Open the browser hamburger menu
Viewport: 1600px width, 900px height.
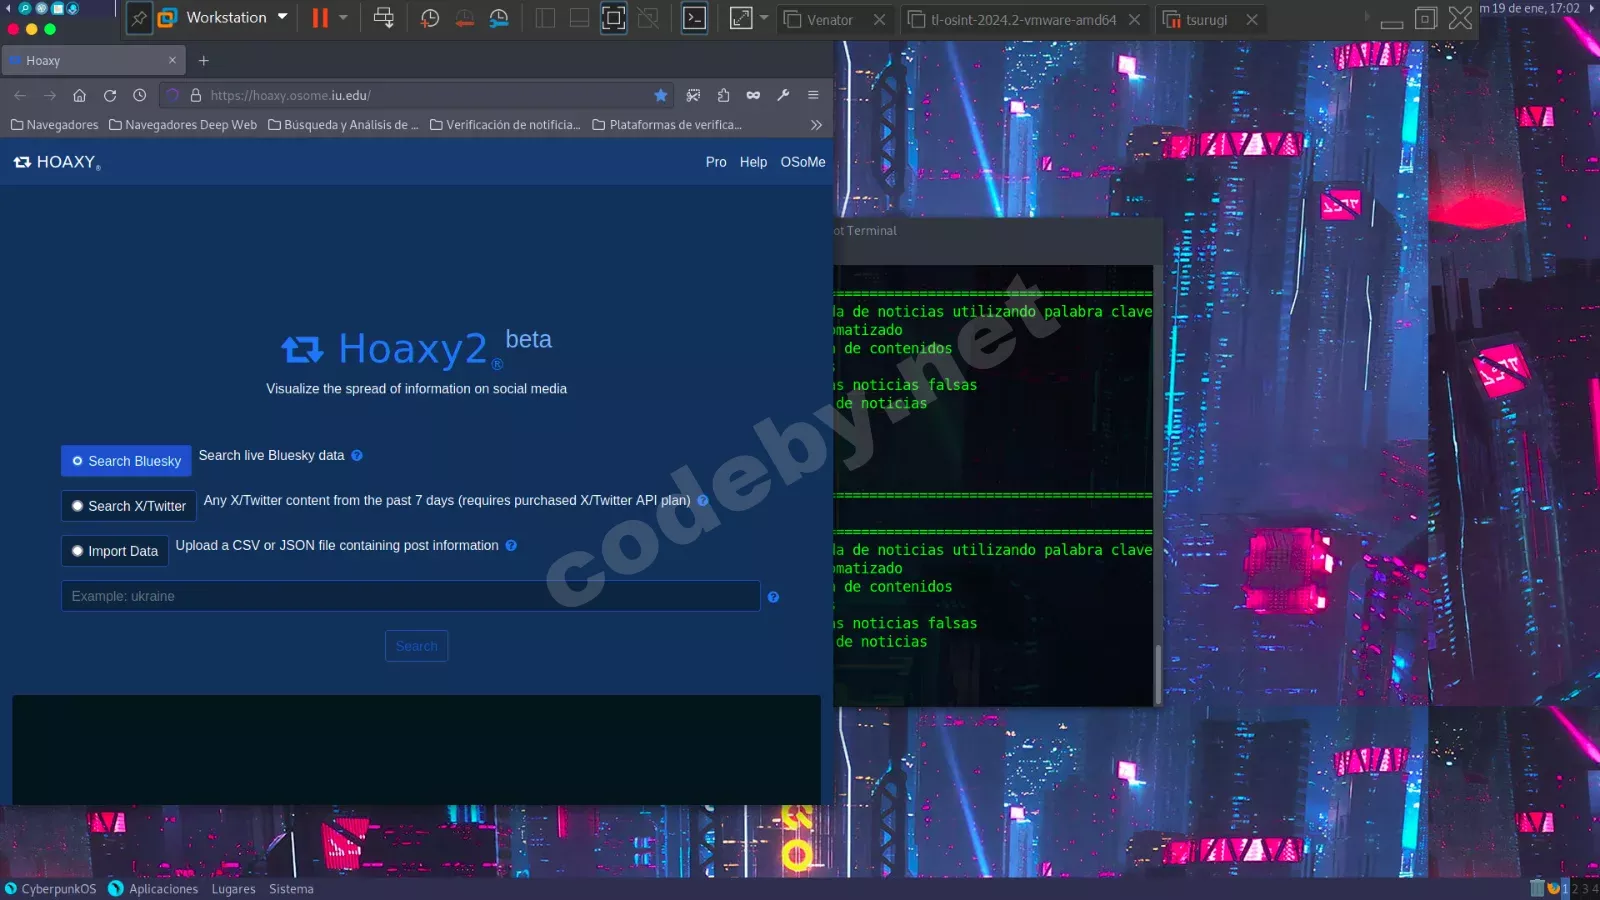pos(813,95)
